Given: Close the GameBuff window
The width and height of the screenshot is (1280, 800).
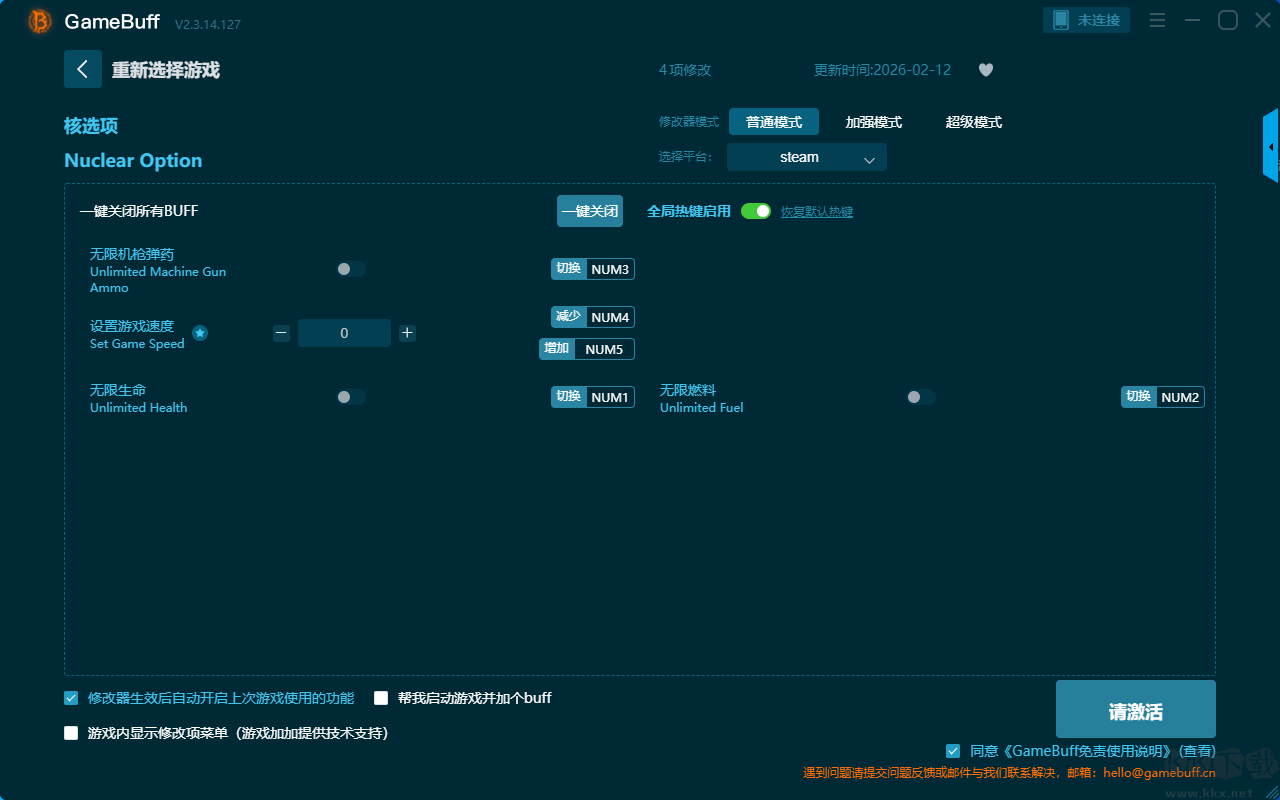Looking at the screenshot, I should (x=1263, y=20).
